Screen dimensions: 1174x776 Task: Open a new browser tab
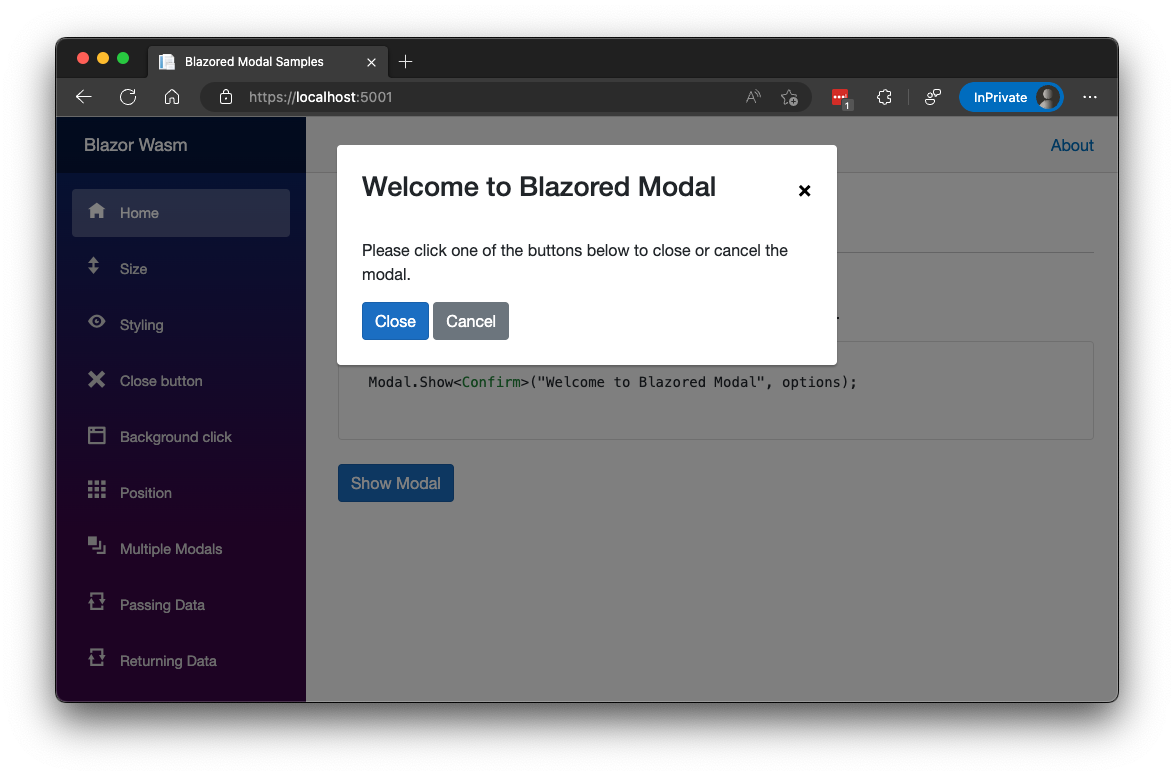406,61
